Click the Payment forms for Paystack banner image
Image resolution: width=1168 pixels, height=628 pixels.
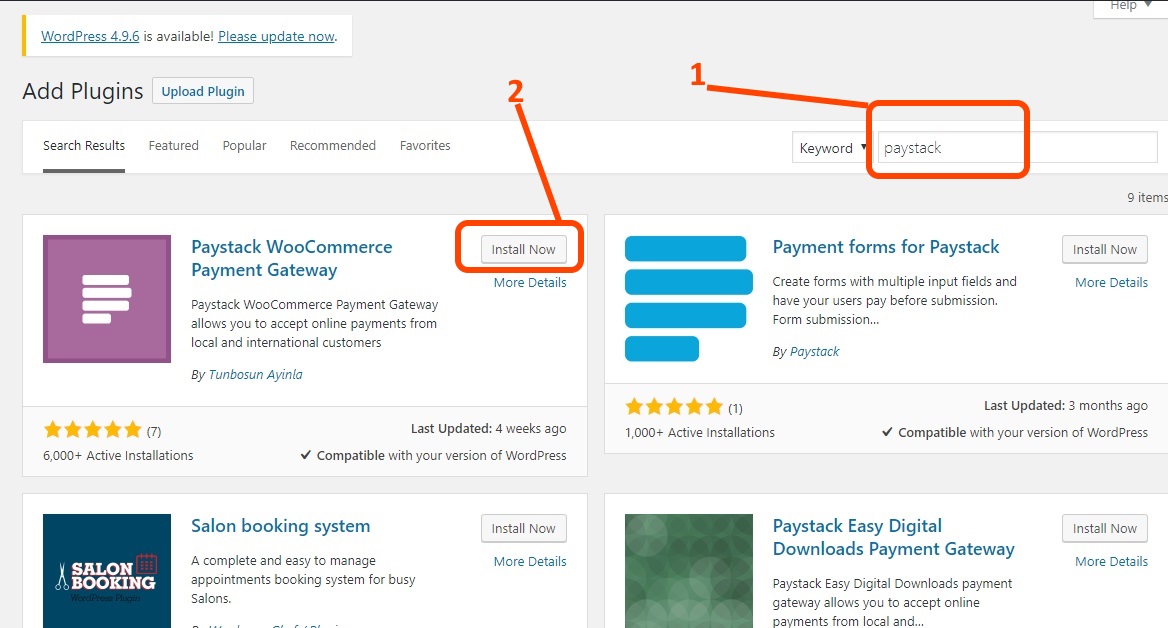pos(686,297)
